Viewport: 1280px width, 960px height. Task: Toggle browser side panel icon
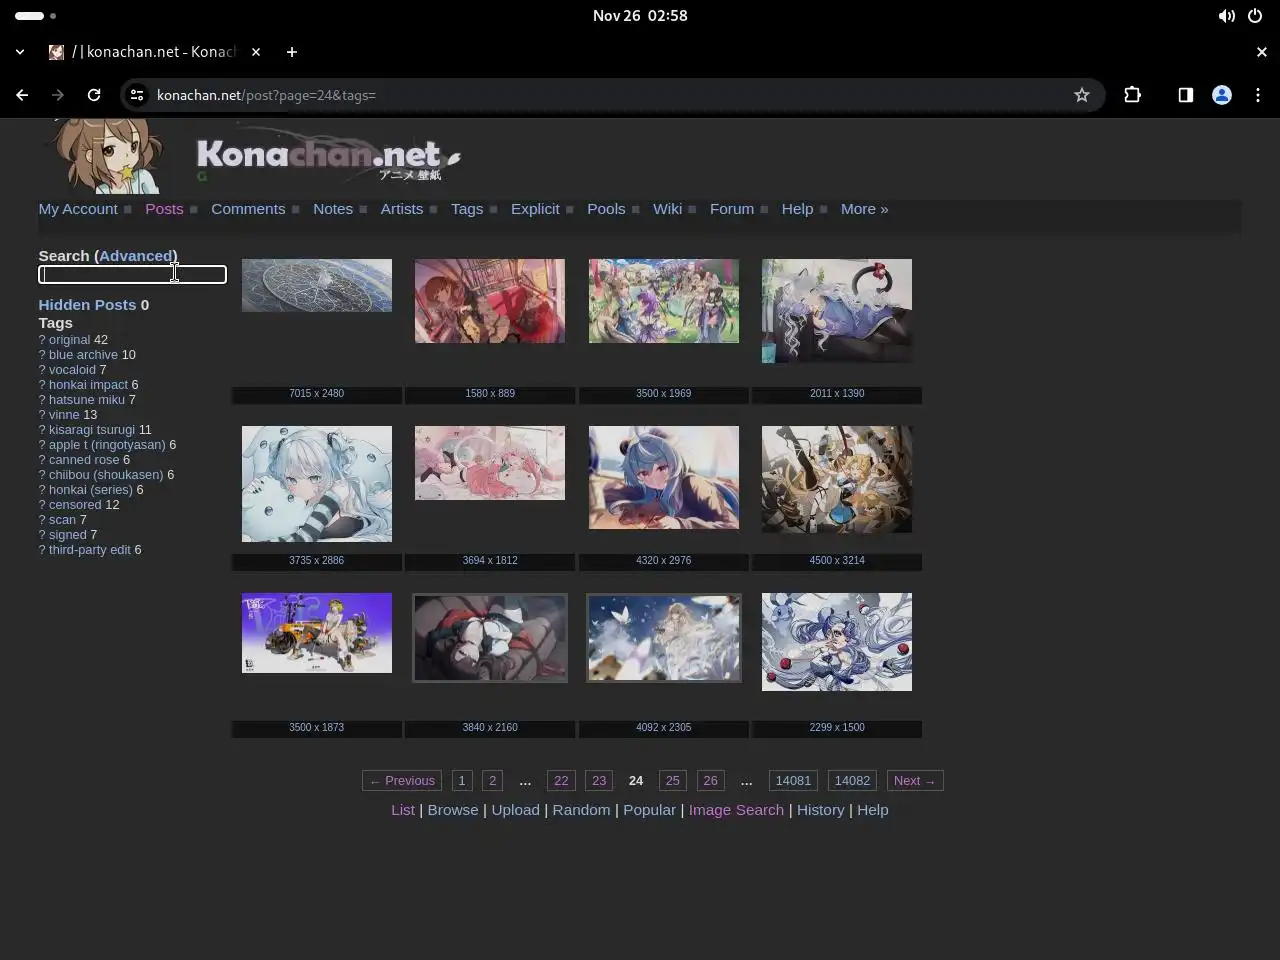(1185, 95)
